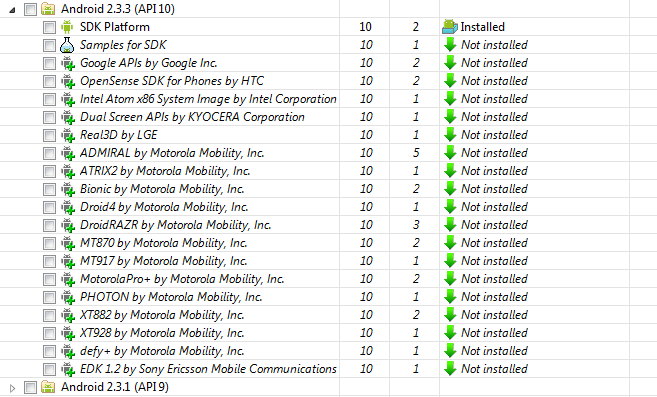Click the Android 2.3.1 (API 9) folder icon
This screenshot has width=657, height=397.
[48, 387]
